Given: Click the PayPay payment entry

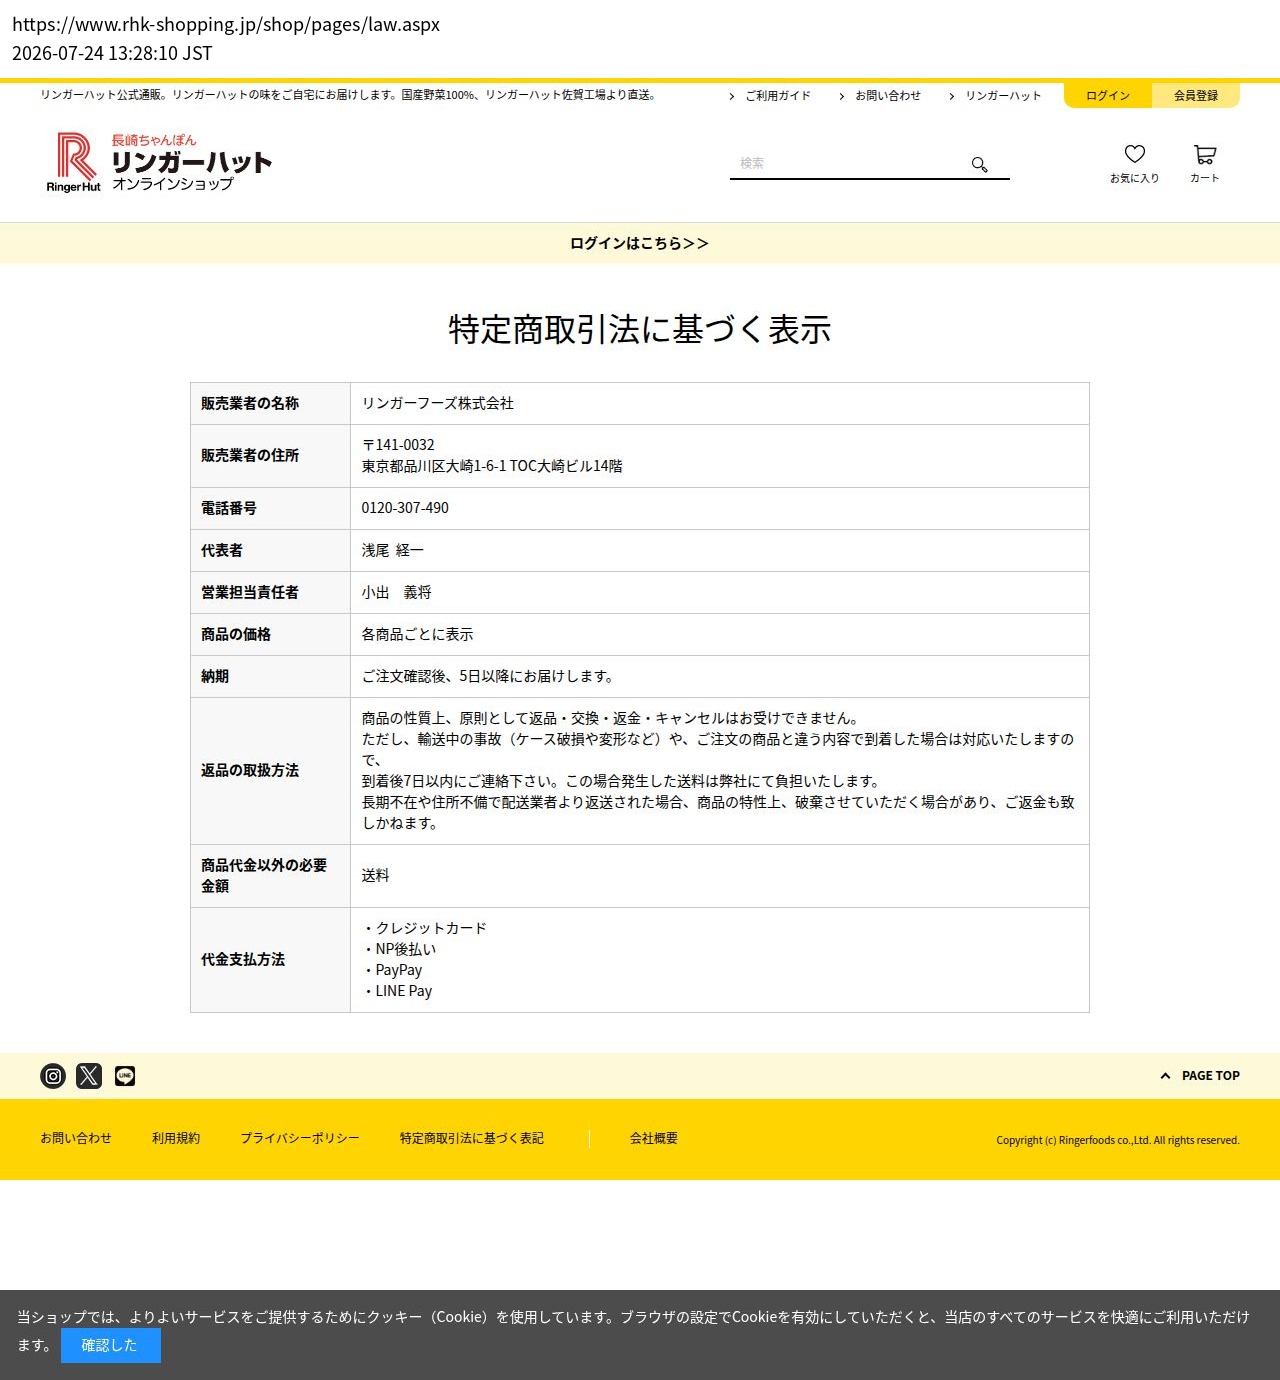Looking at the screenshot, I should point(392,970).
